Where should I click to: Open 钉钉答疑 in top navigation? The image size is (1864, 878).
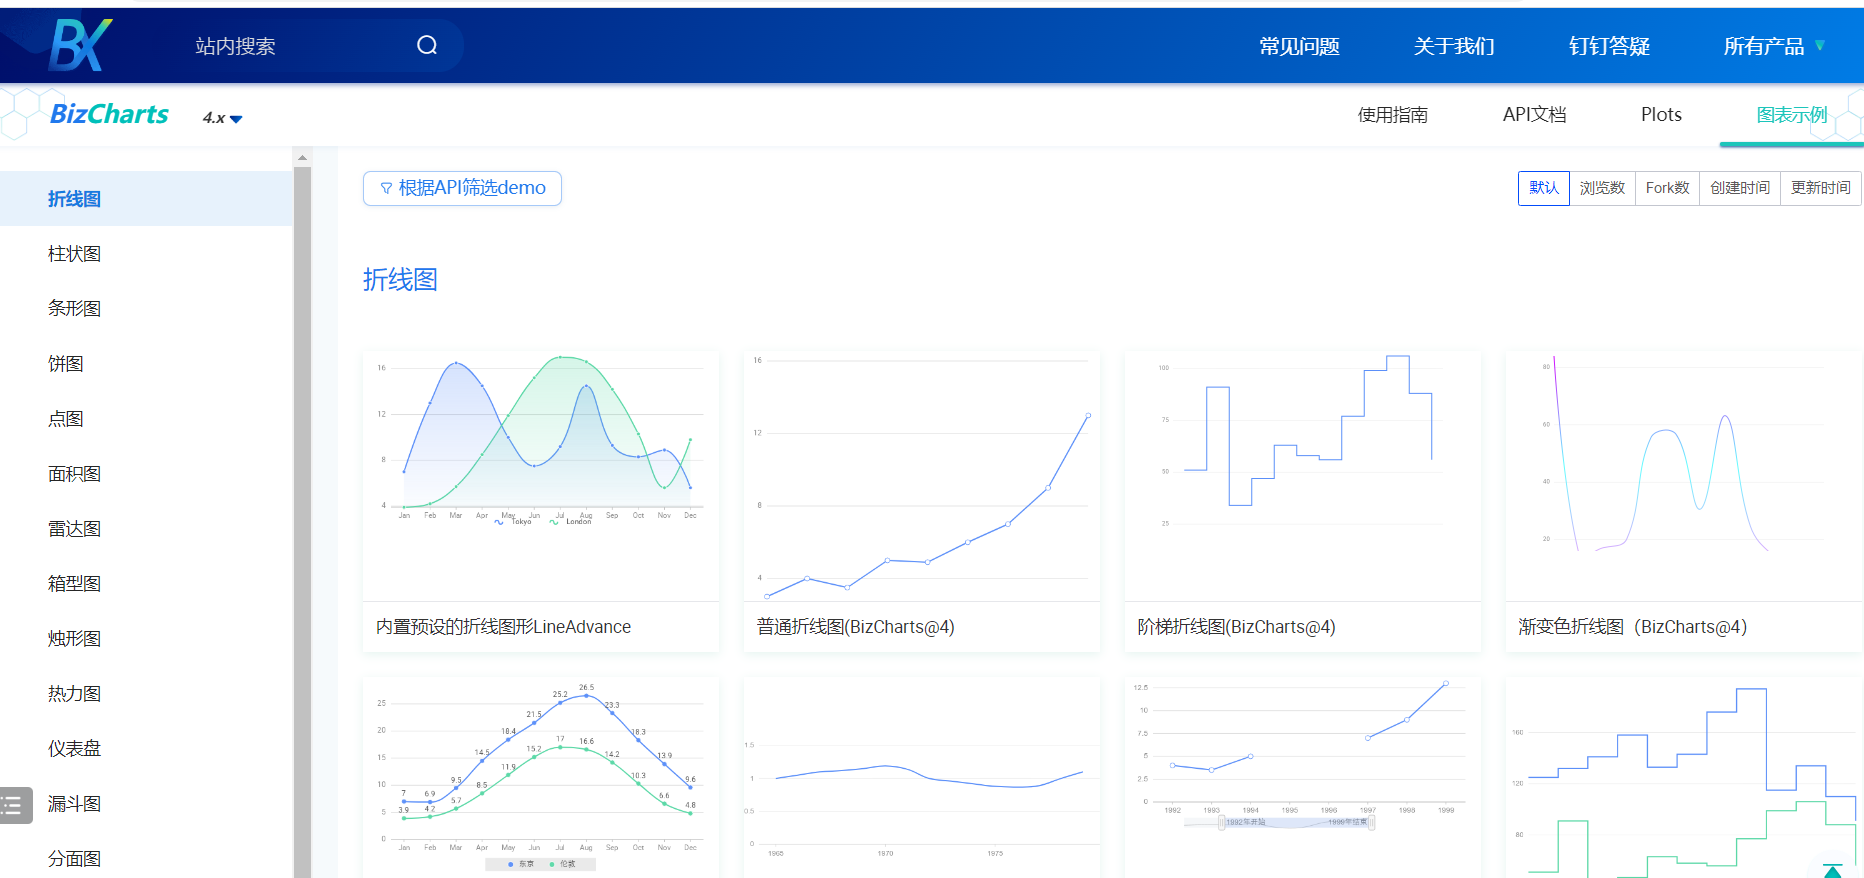[1609, 46]
